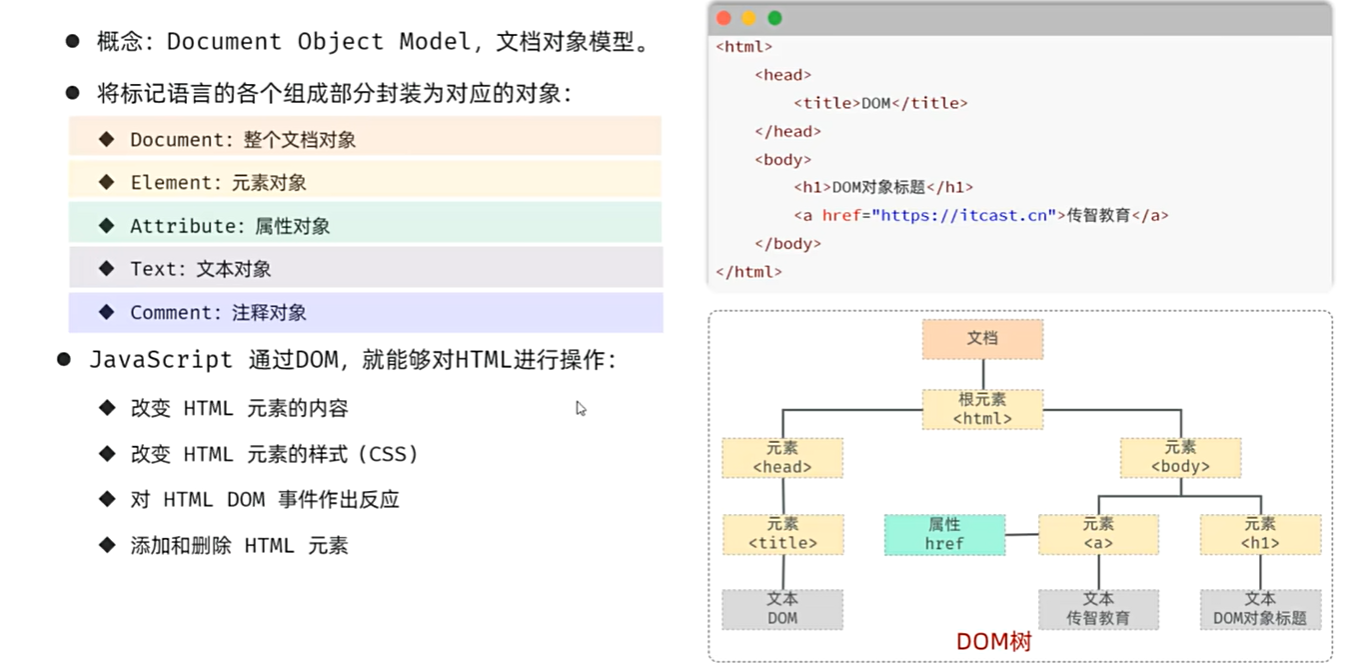The height and width of the screenshot is (665, 1349).
Task: Select the 'Comment: 注释对象' row
Action: pyautogui.click(x=365, y=312)
